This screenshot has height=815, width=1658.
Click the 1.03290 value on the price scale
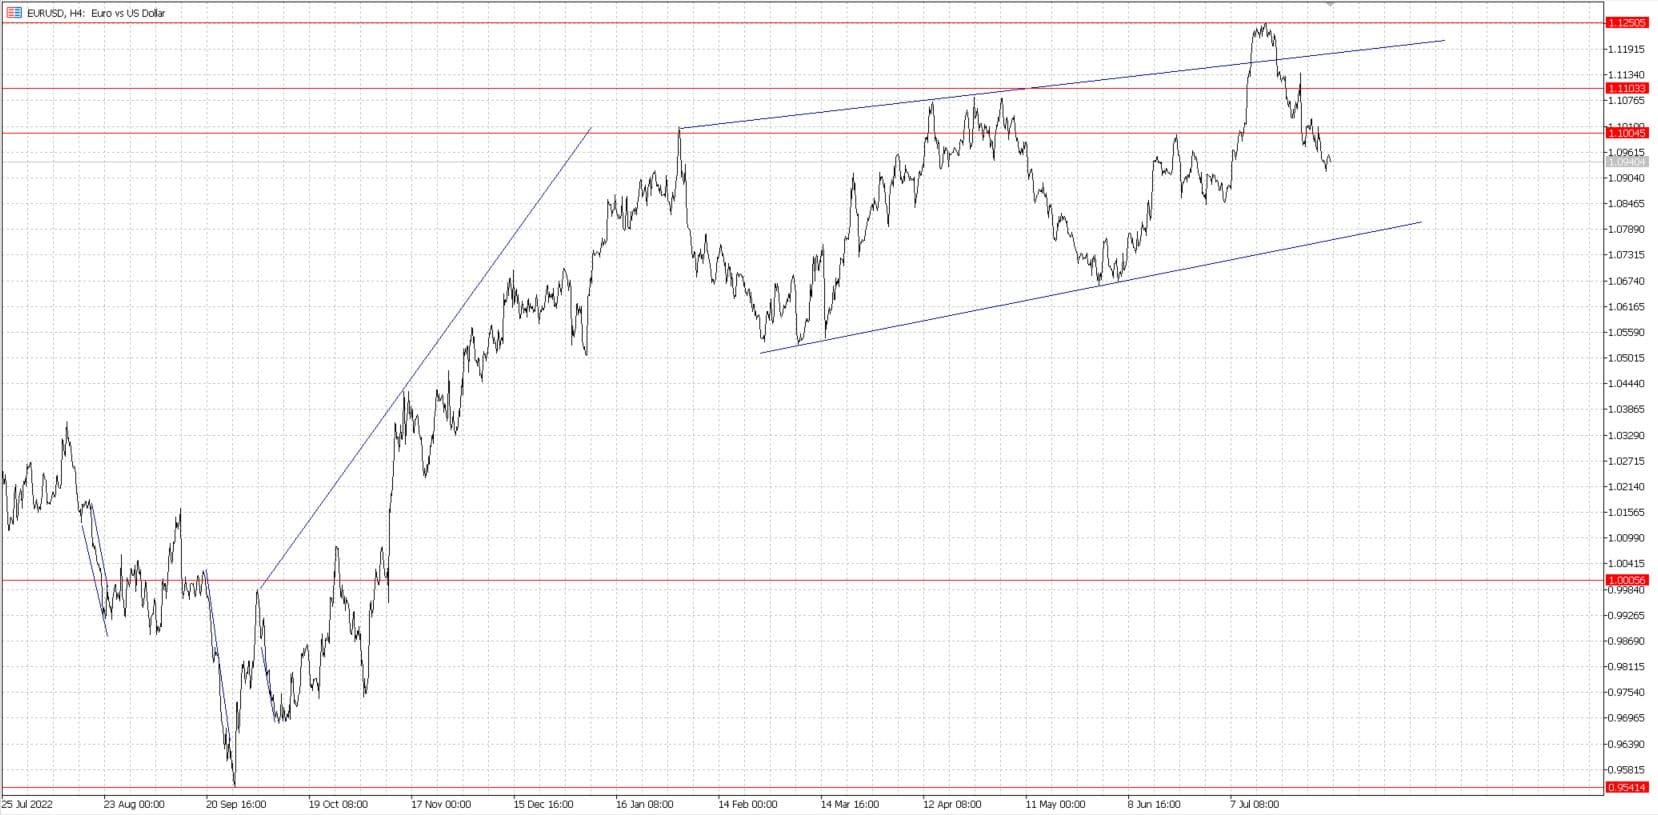tap(1626, 435)
